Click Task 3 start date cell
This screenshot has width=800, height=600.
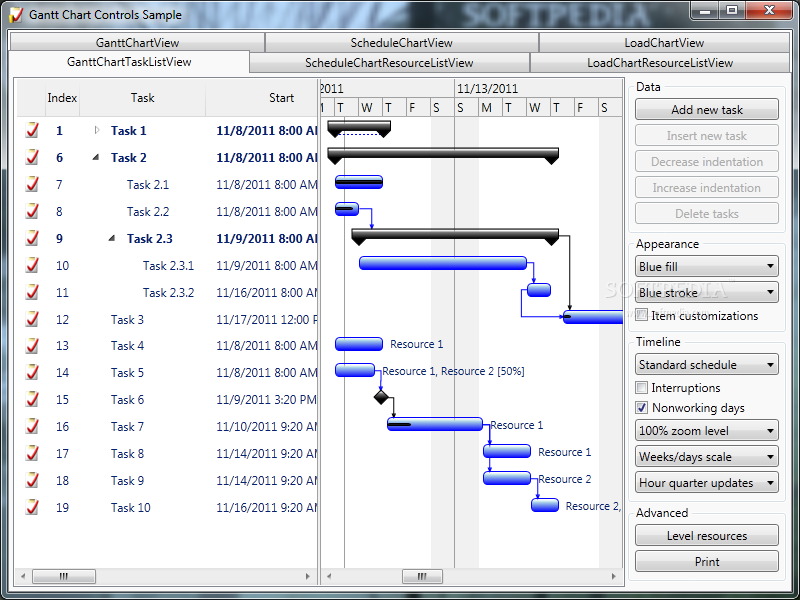click(266, 320)
